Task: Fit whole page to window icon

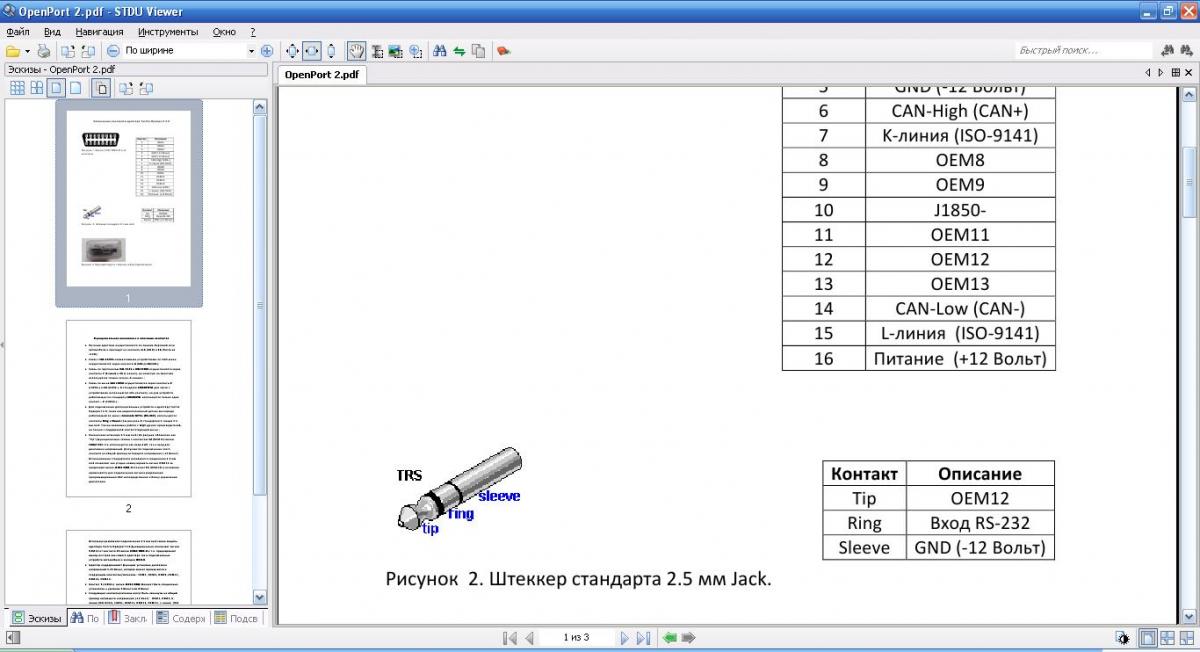Action: coord(292,51)
